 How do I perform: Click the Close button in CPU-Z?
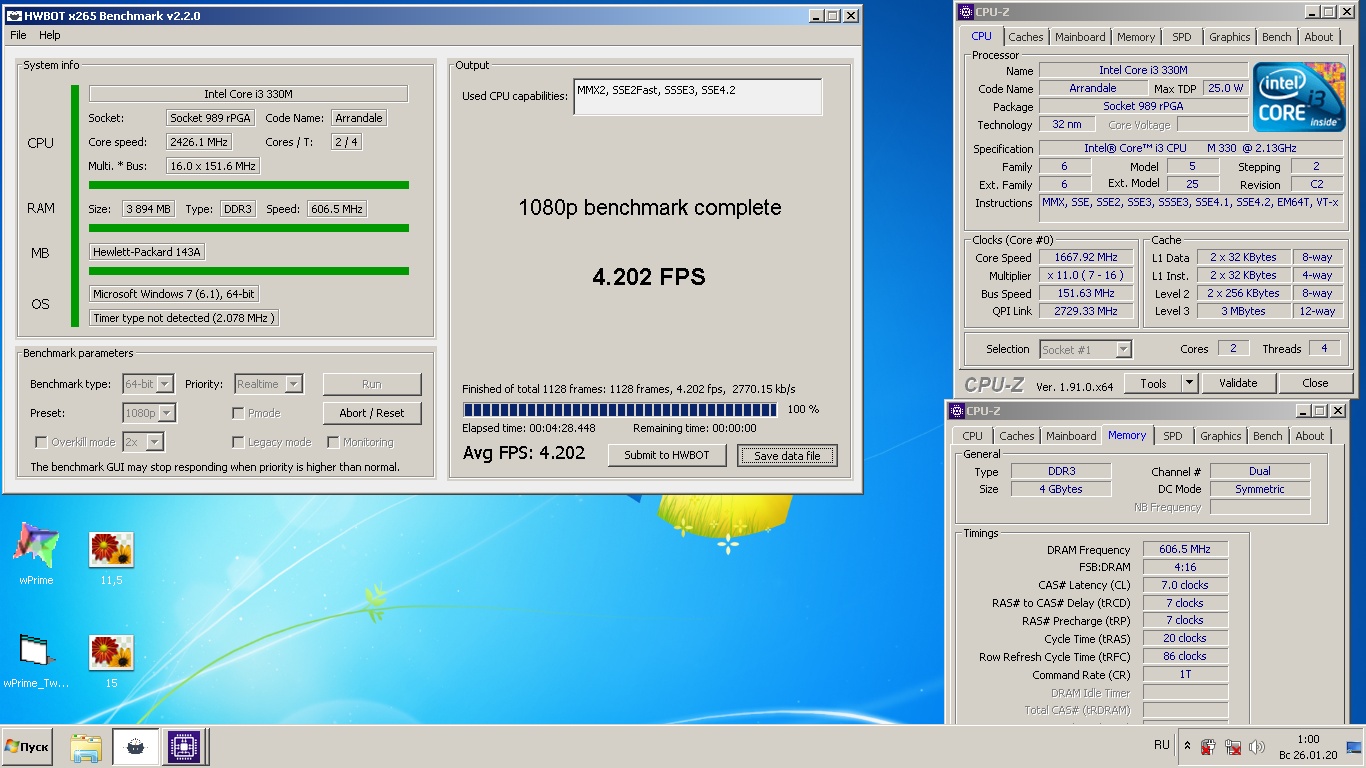tap(1315, 383)
